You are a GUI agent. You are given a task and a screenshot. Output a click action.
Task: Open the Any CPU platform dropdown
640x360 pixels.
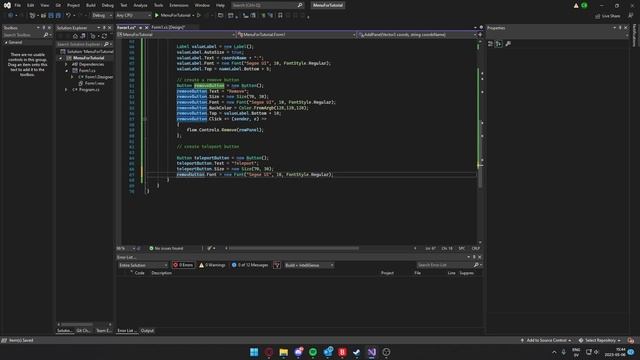click(133, 16)
